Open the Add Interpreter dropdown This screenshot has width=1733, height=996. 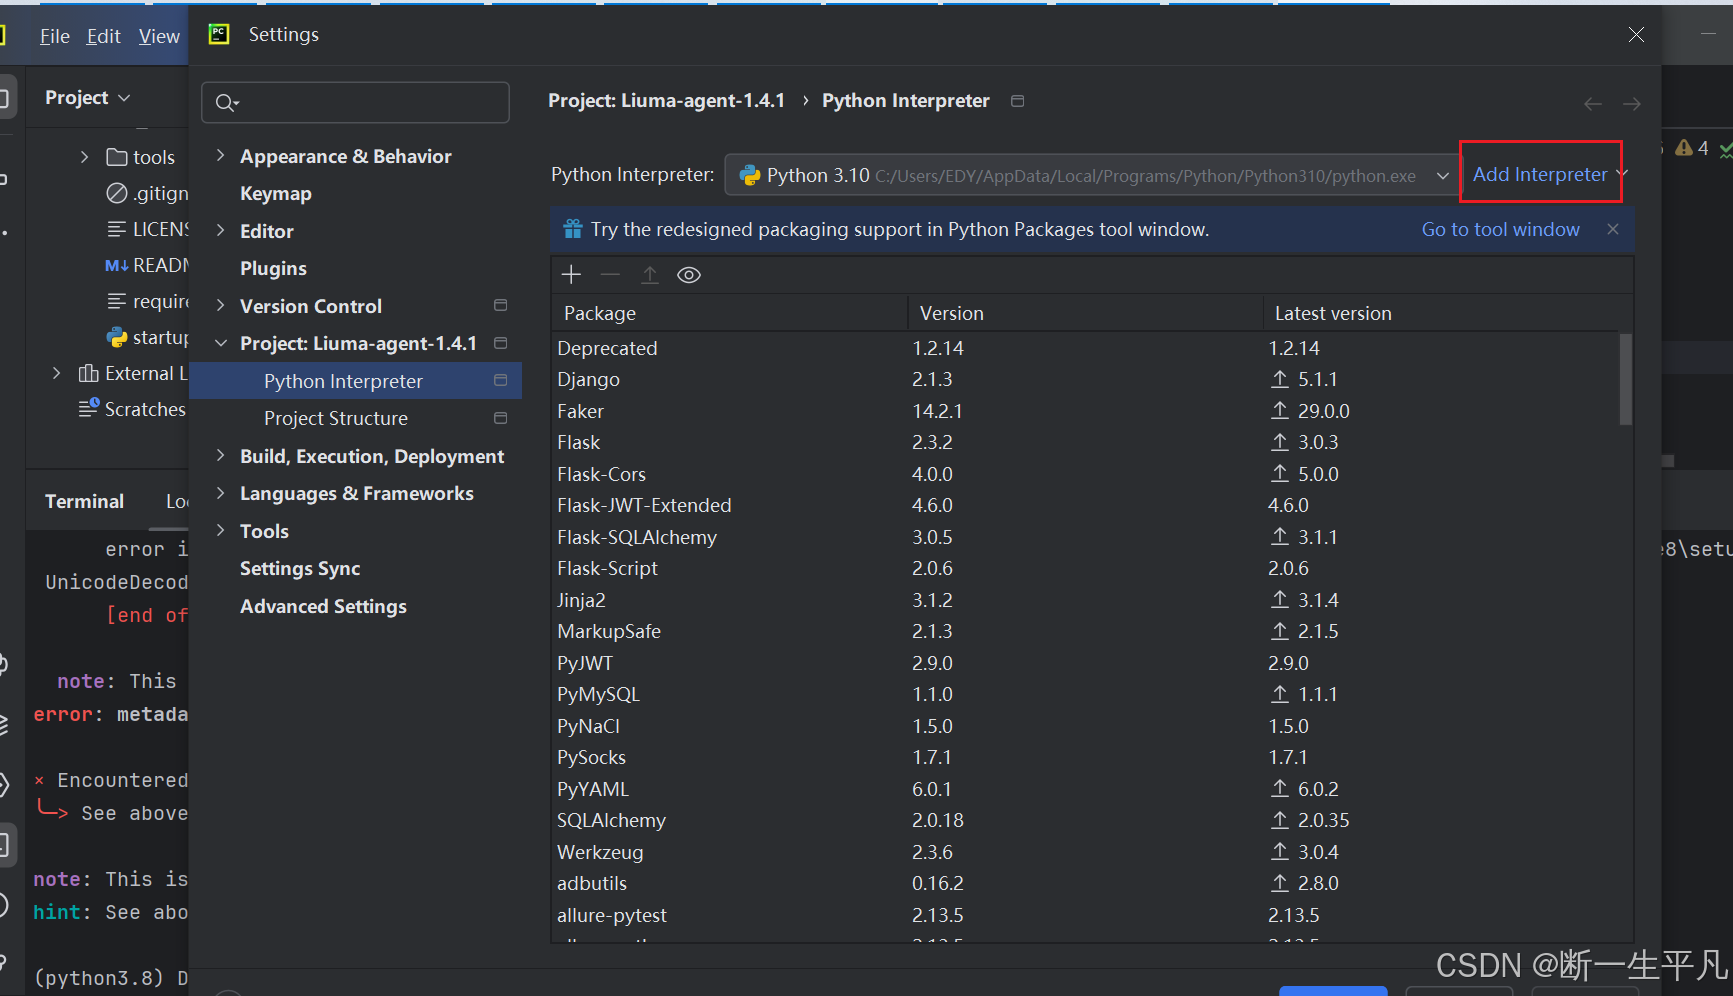click(x=1549, y=174)
